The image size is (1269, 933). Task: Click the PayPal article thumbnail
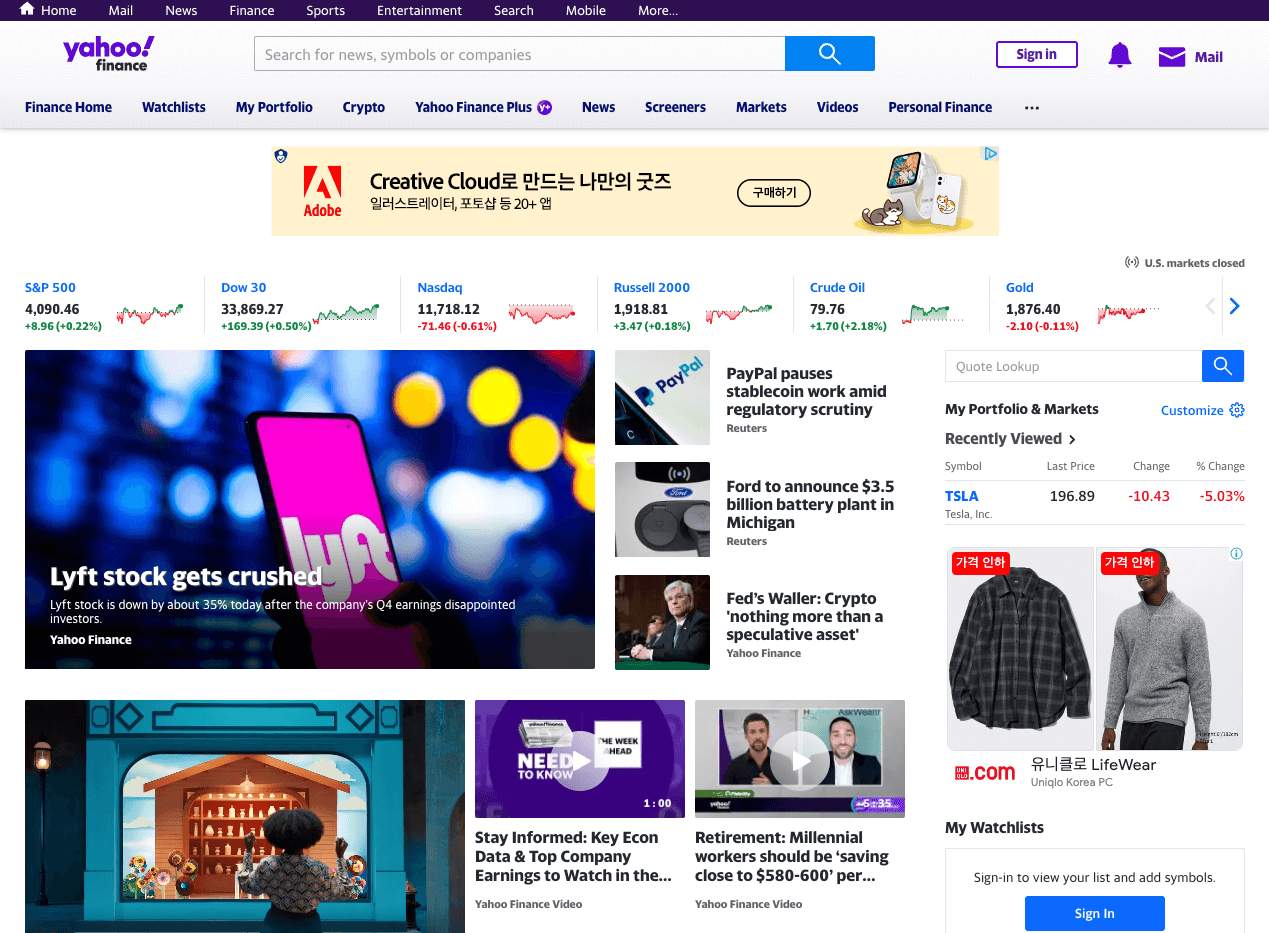pyautogui.click(x=662, y=397)
